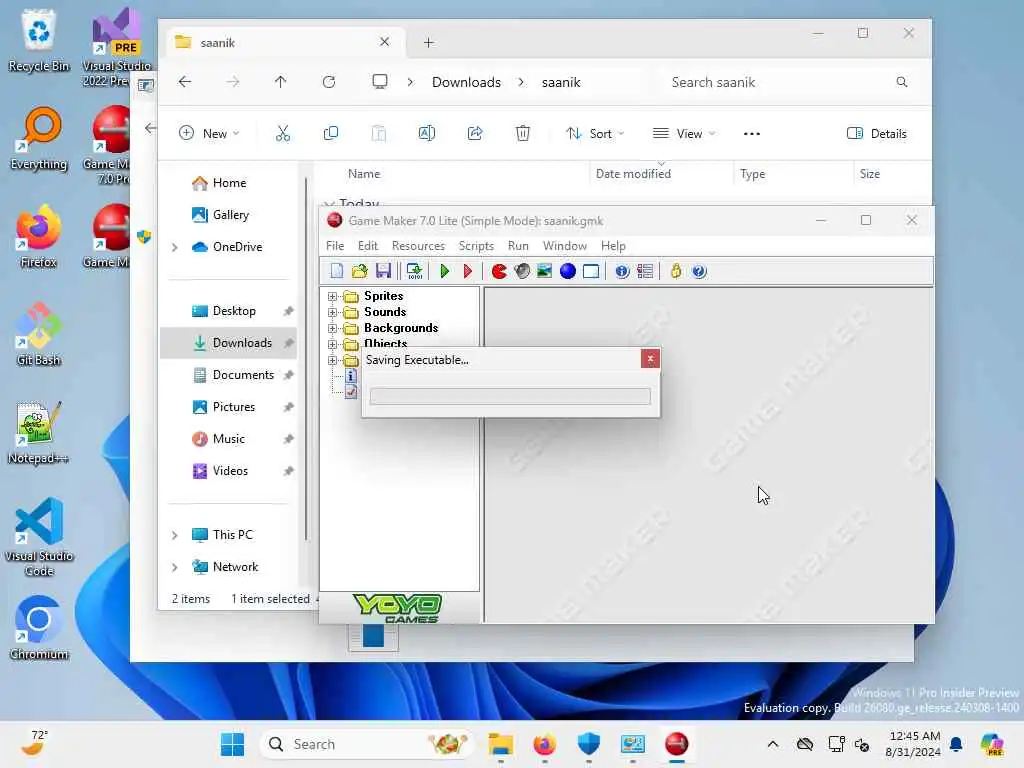The image size is (1024, 768).
Task: Click the Saving Executable progress bar
Action: click(510, 396)
